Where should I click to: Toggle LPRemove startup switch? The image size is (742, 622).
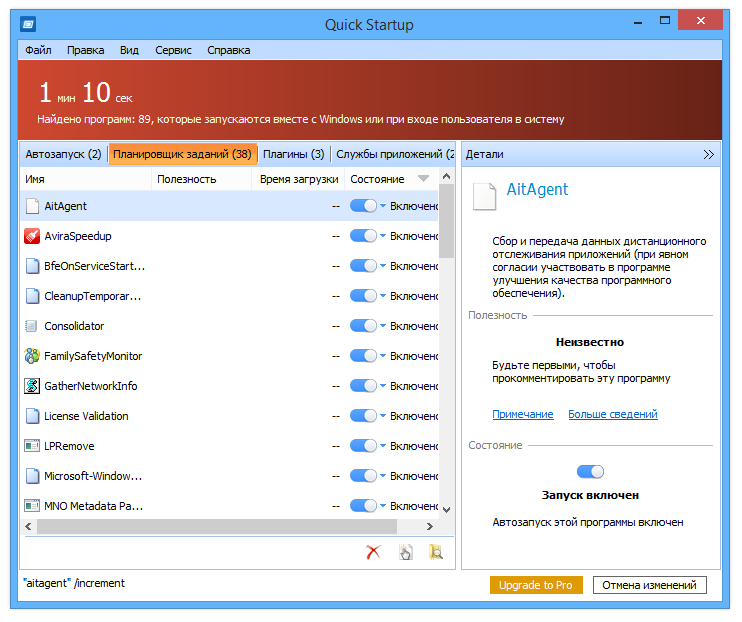pos(363,446)
